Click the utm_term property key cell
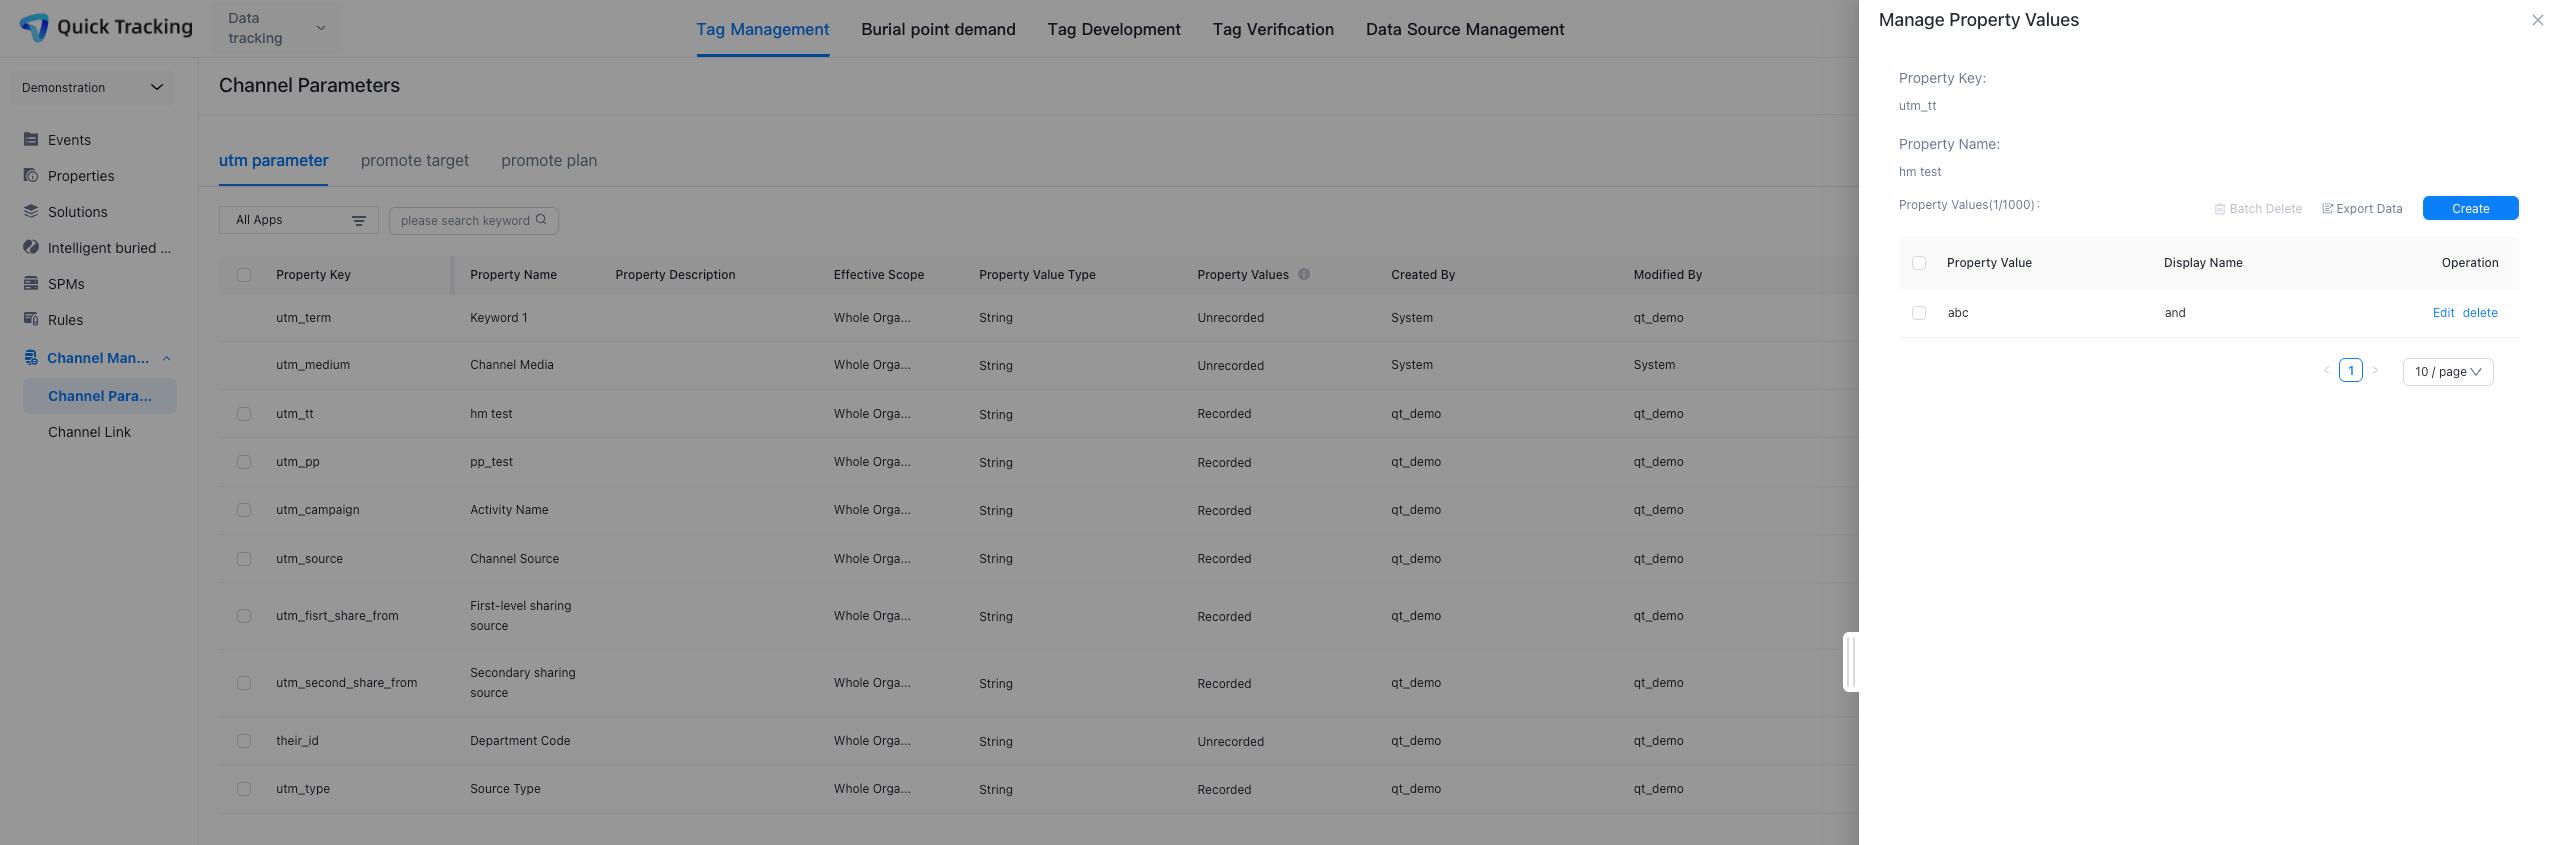This screenshot has width=2558, height=845. pos(303,318)
